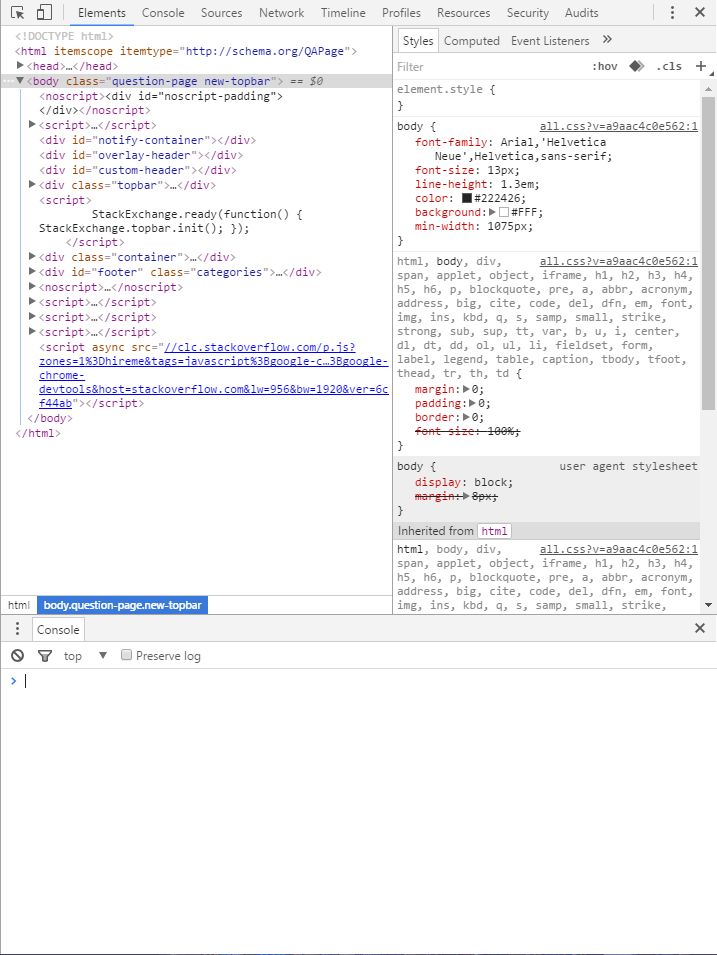Open the clc.stackoverflow.com script src link

[x=213, y=375]
